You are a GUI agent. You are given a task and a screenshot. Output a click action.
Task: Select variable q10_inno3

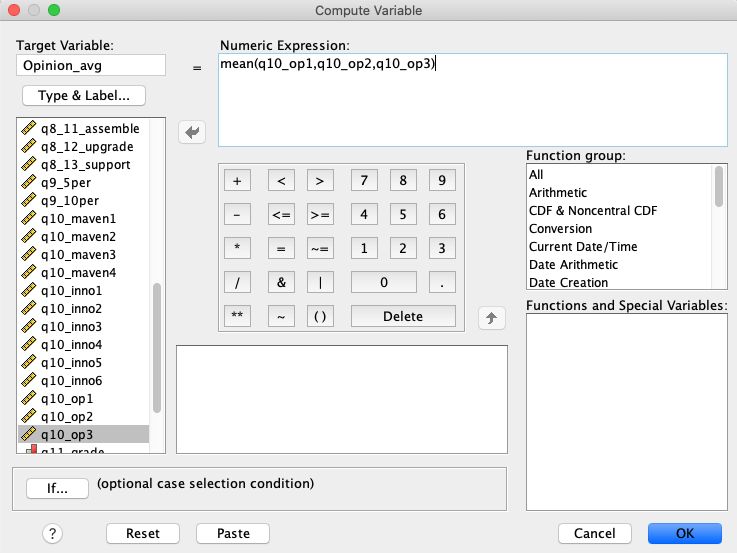(84, 327)
